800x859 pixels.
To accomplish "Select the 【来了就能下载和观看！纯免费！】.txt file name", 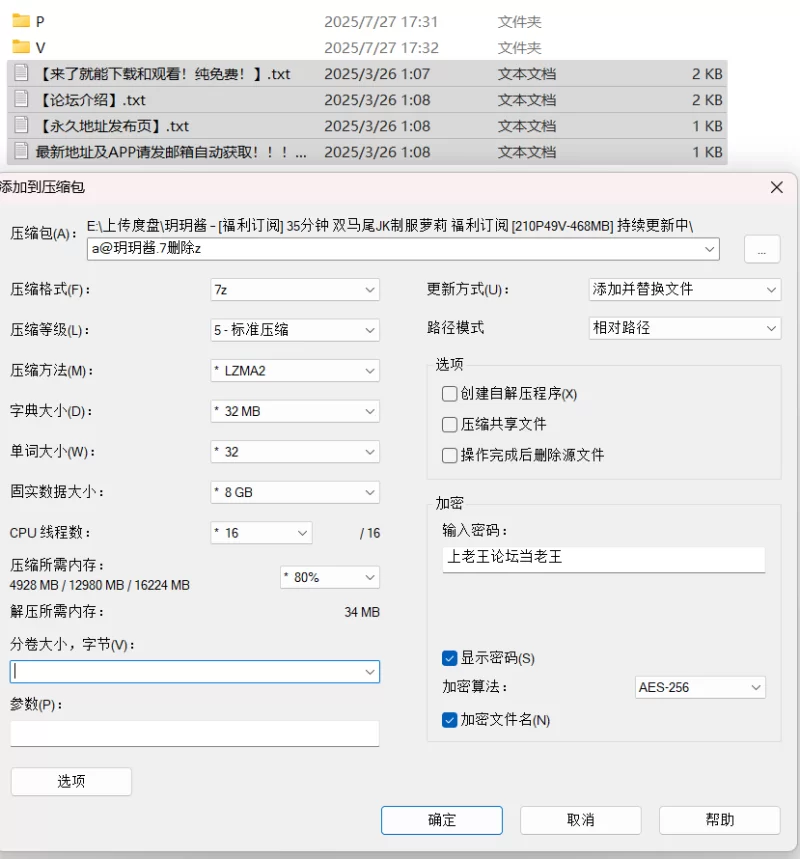I will (x=164, y=74).
